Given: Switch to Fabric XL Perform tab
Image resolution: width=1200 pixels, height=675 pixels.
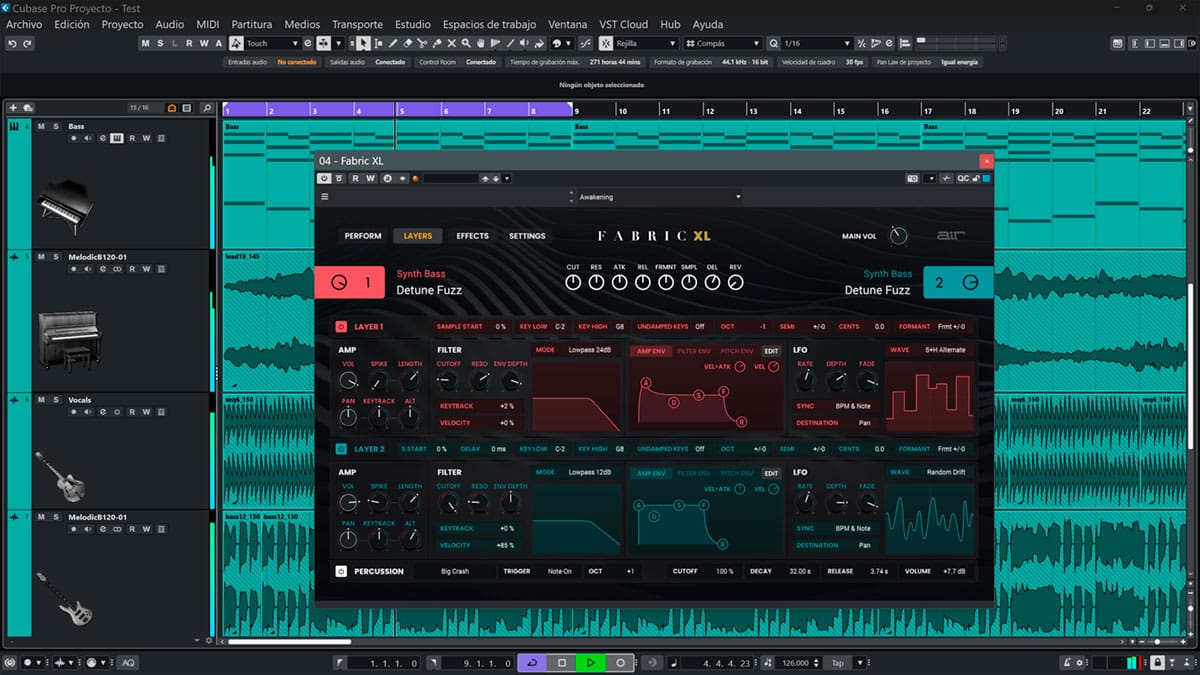Looking at the screenshot, I should click(363, 236).
